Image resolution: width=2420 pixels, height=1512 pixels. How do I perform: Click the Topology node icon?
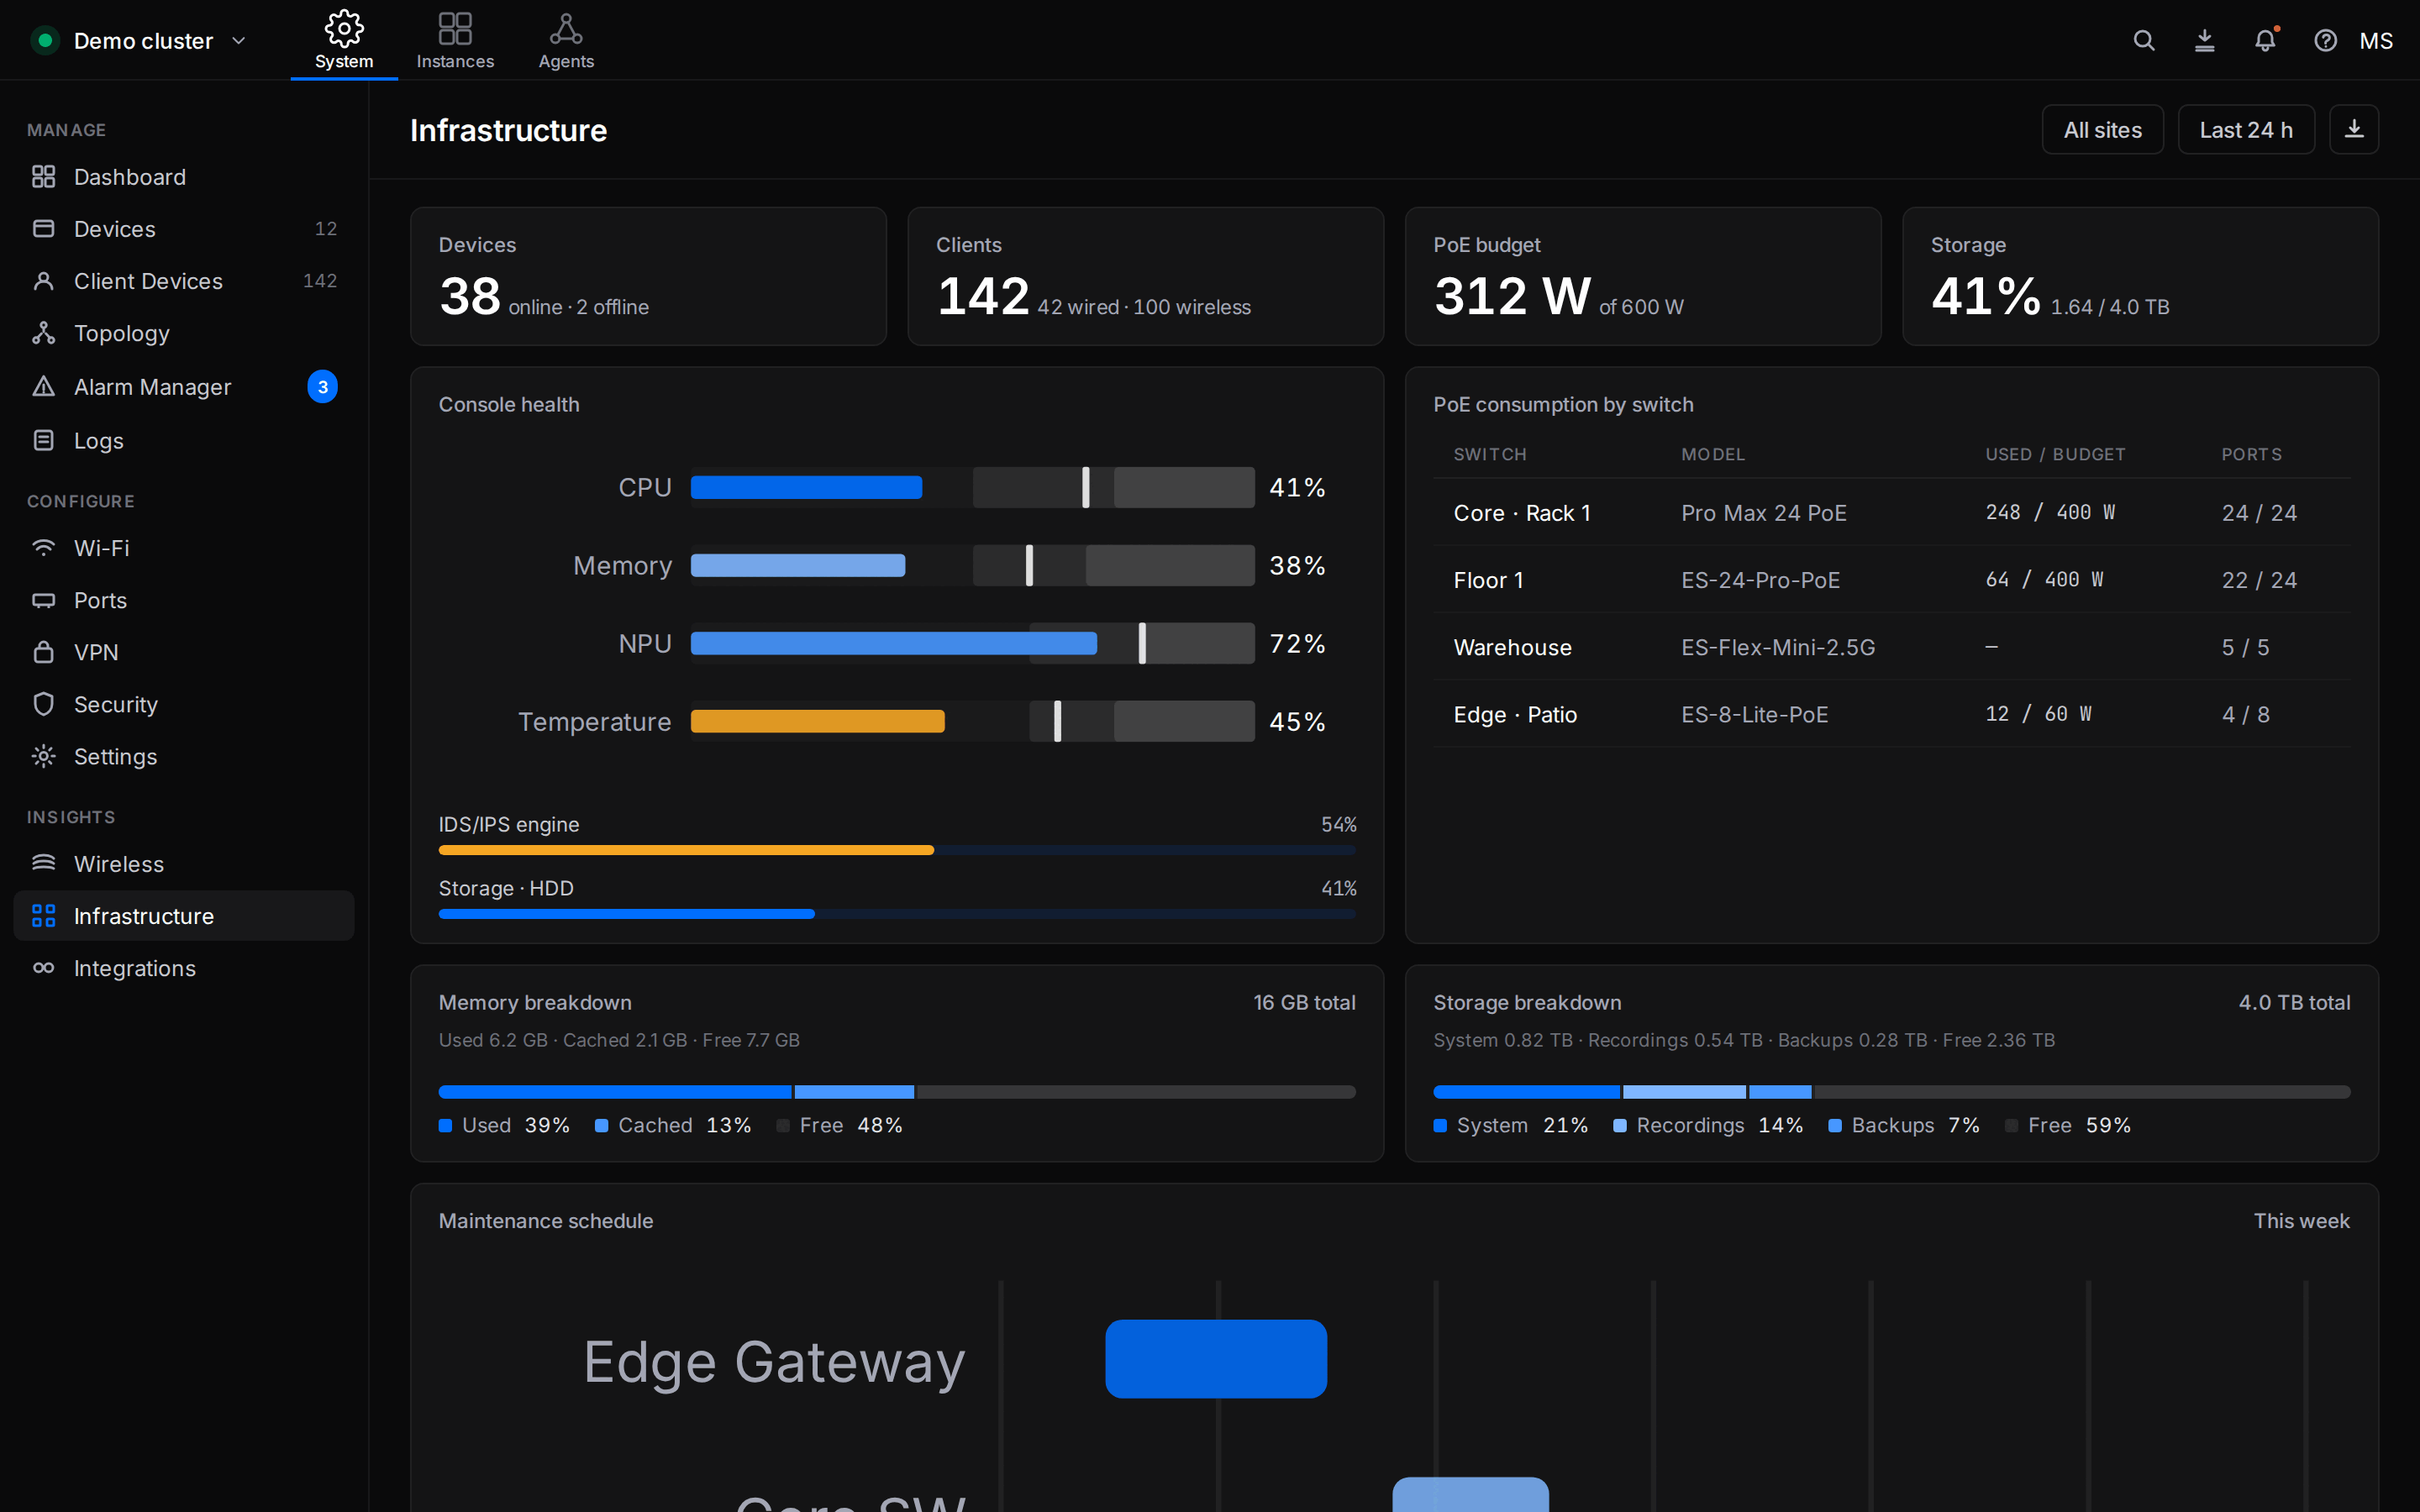[43, 333]
